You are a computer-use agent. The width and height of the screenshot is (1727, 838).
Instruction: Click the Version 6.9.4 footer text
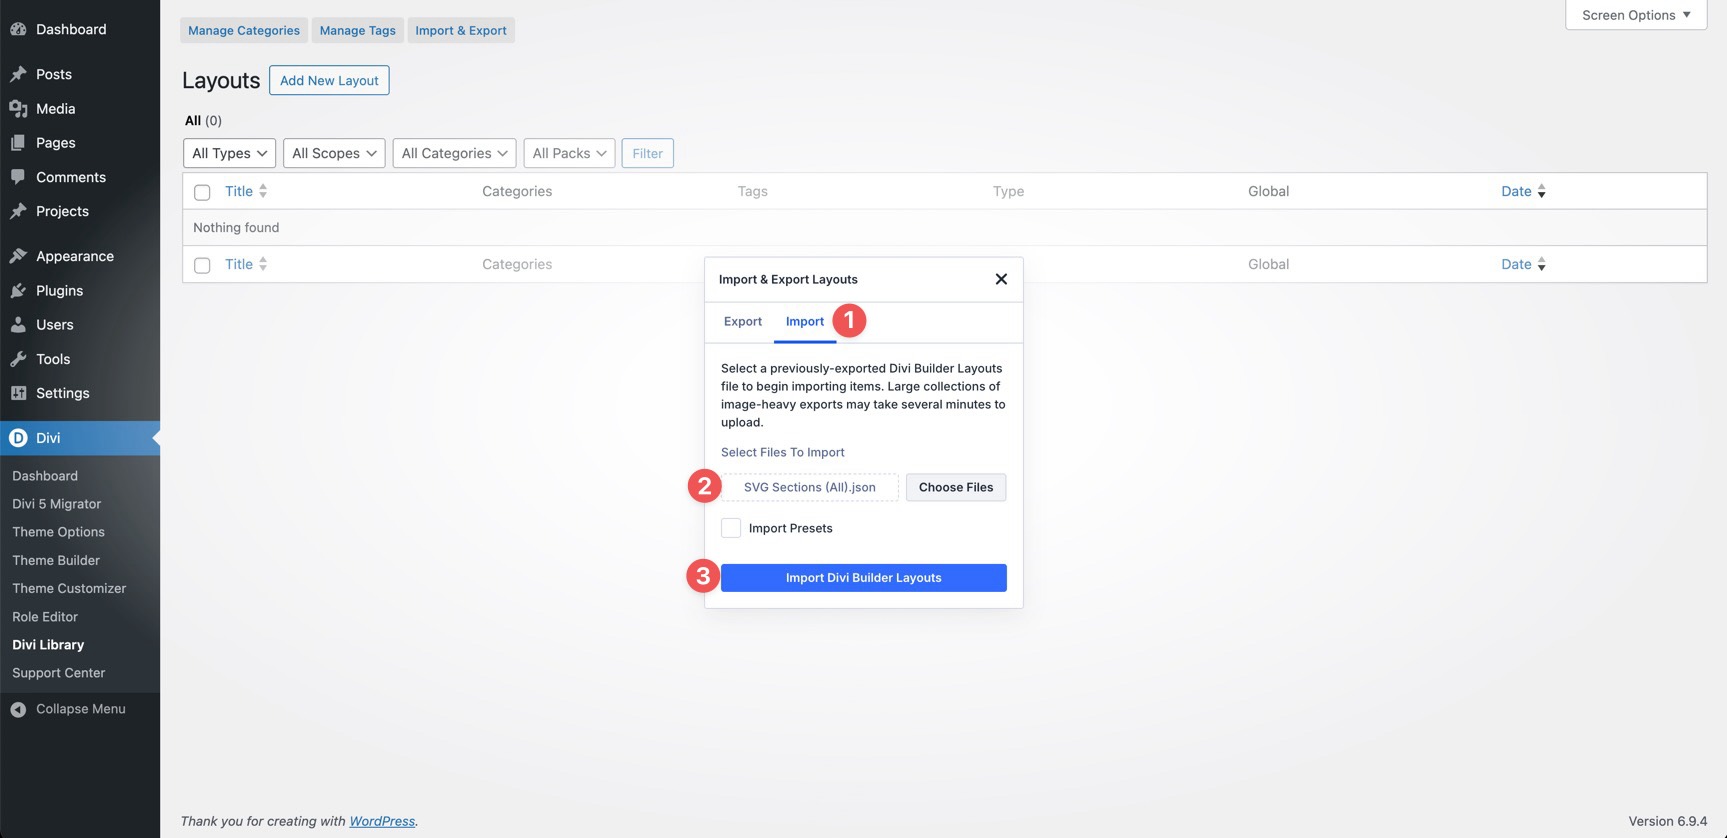pyautogui.click(x=1668, y=821)
